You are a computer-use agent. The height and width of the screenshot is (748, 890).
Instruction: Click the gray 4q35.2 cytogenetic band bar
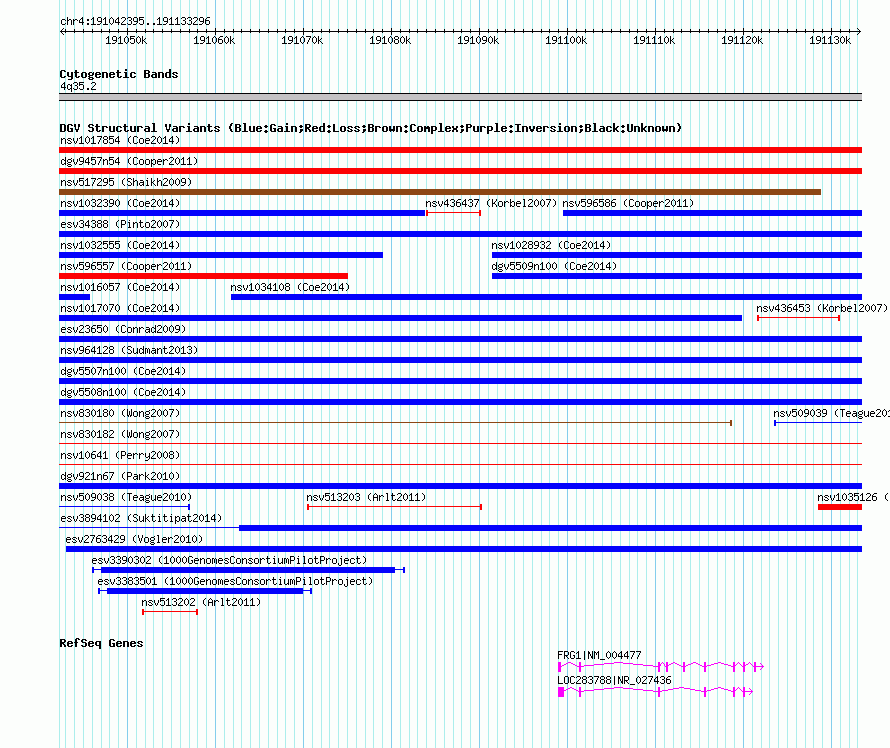pos(460,97)
